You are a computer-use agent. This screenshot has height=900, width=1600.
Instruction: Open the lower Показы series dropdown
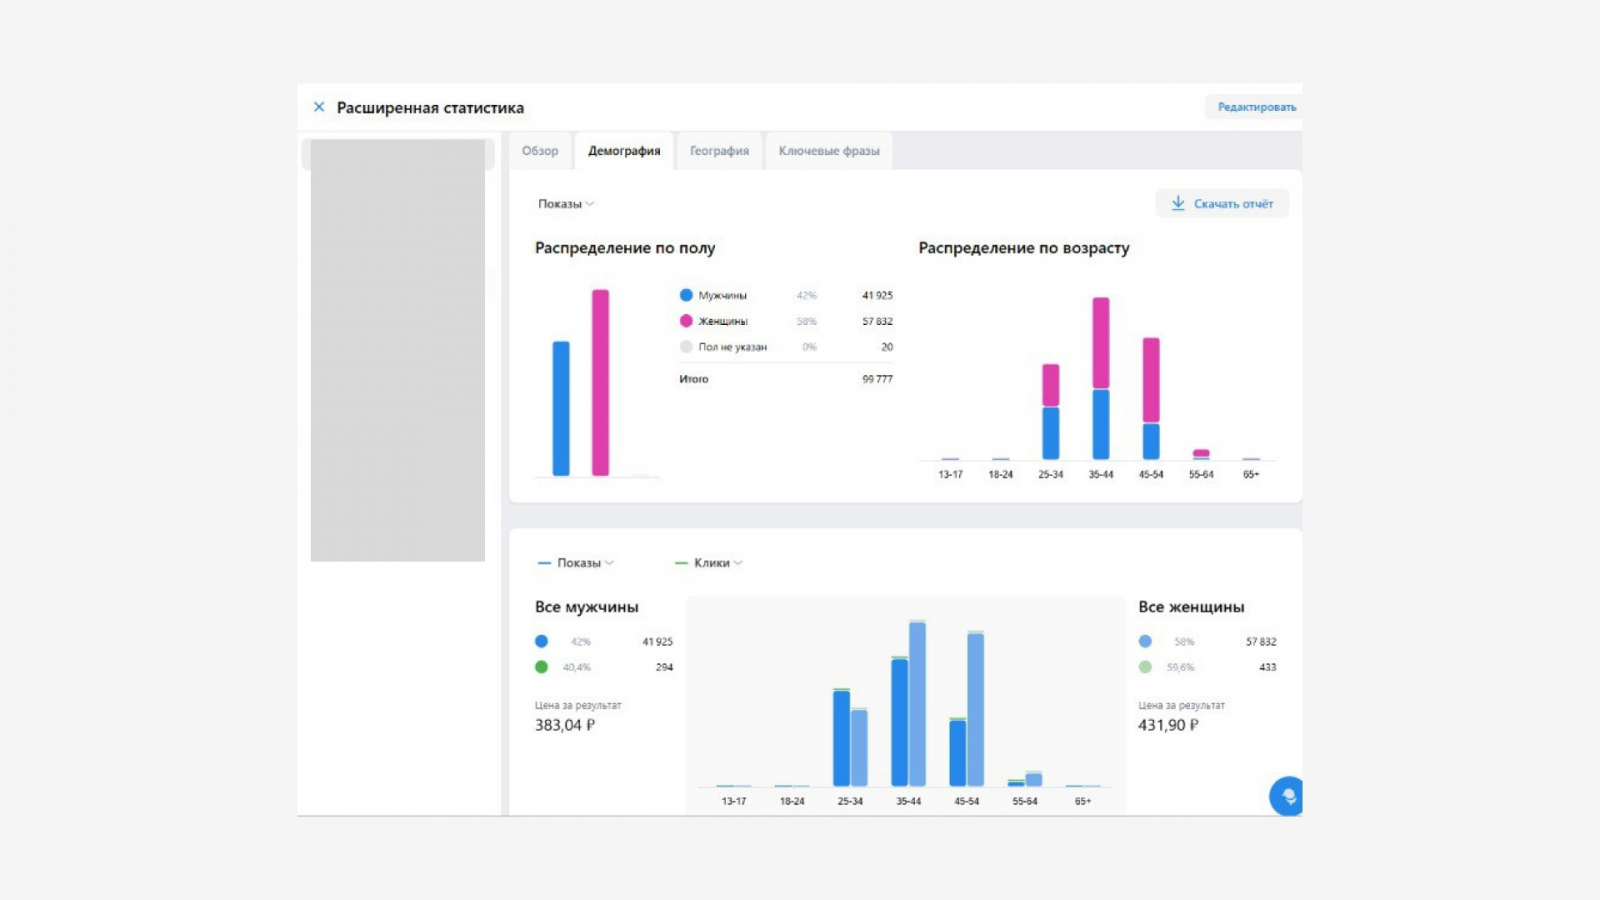click(x=576, y=563)
